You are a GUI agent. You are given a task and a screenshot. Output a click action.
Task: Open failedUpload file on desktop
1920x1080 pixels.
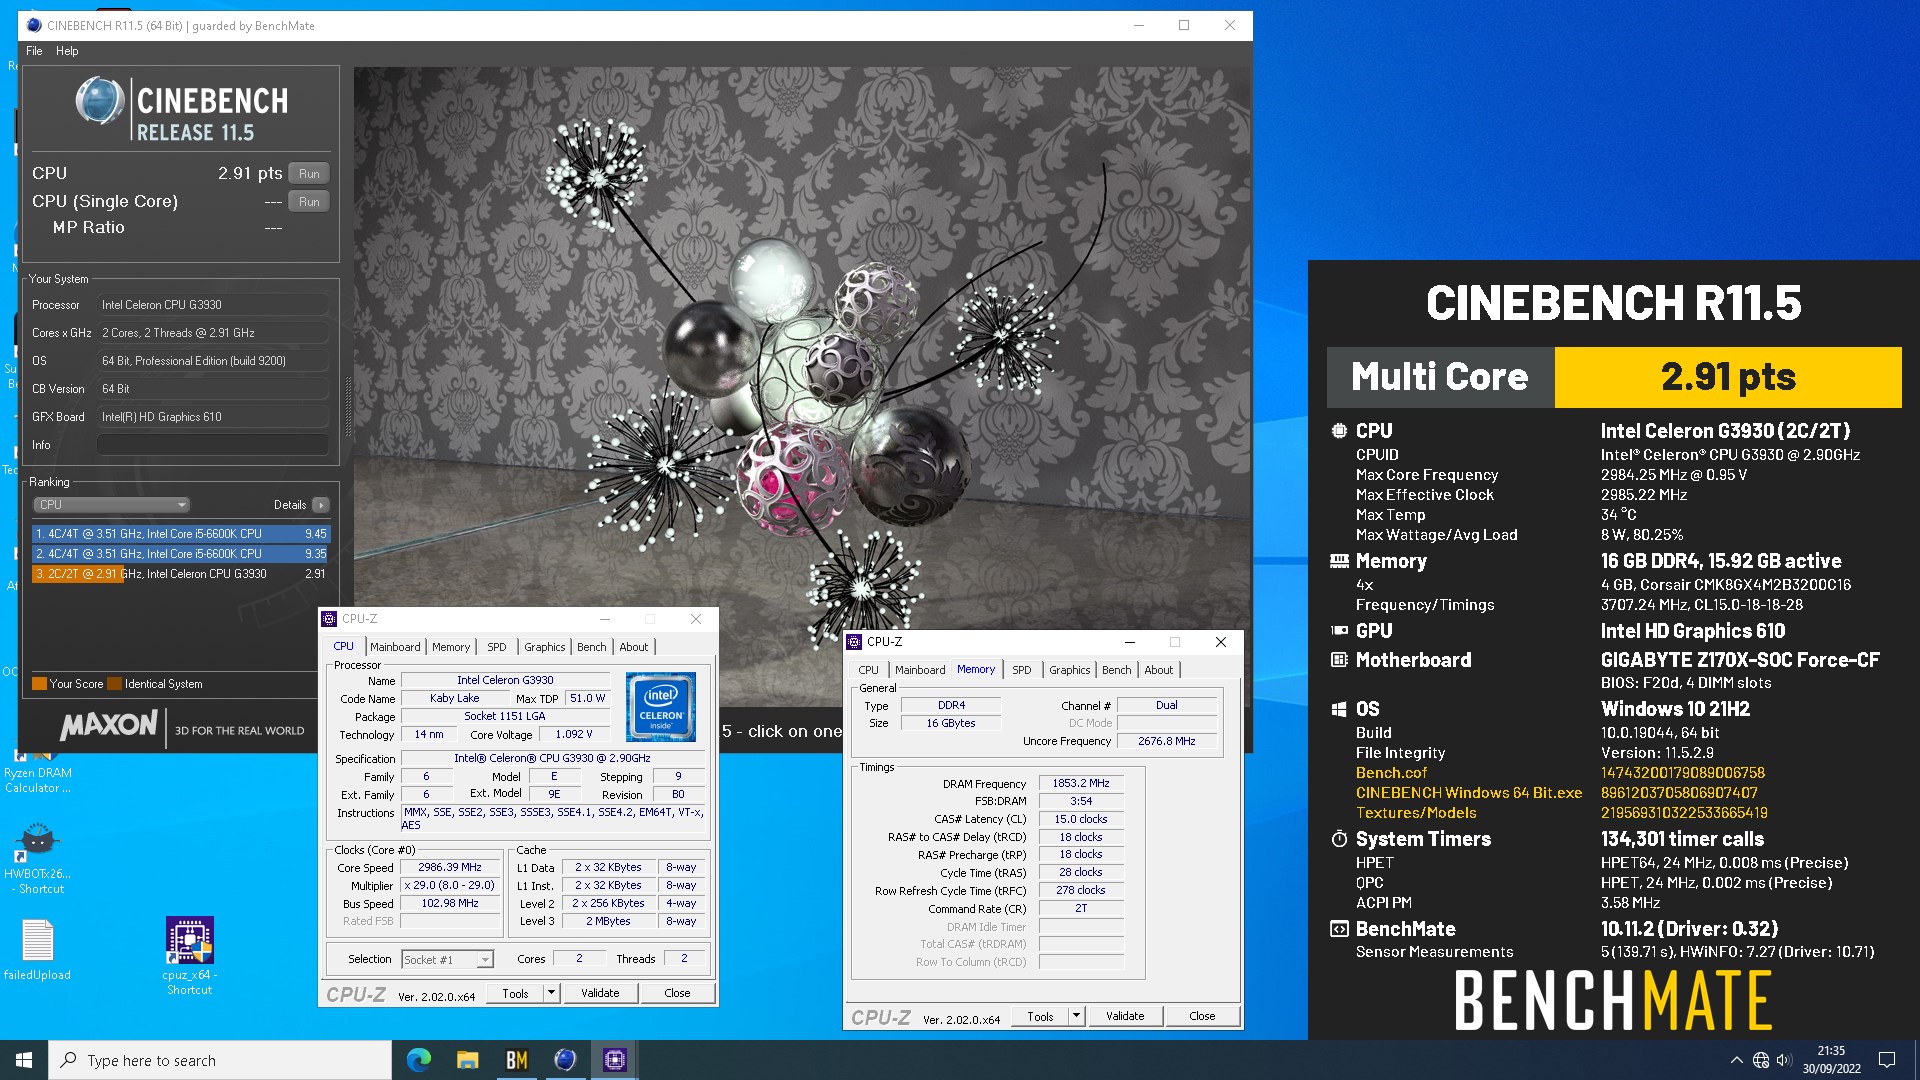pyautogui.click(x=37, y=950)
